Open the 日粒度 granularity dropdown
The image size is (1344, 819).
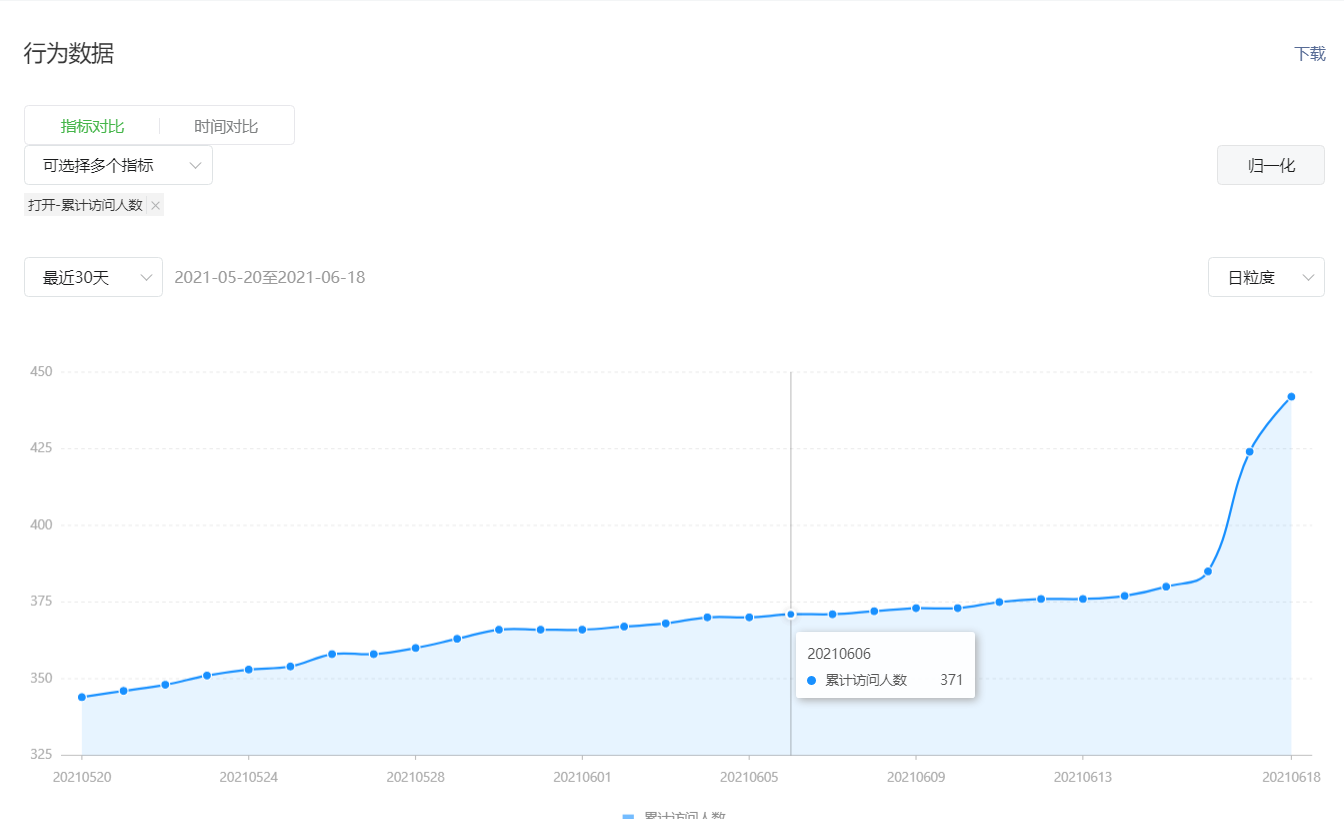pyautogui.click(x=1266, y=277)
